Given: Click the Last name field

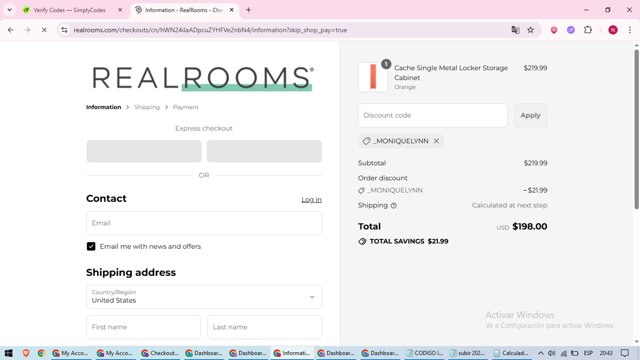Looking at the screenshot, I should [264, 327].
